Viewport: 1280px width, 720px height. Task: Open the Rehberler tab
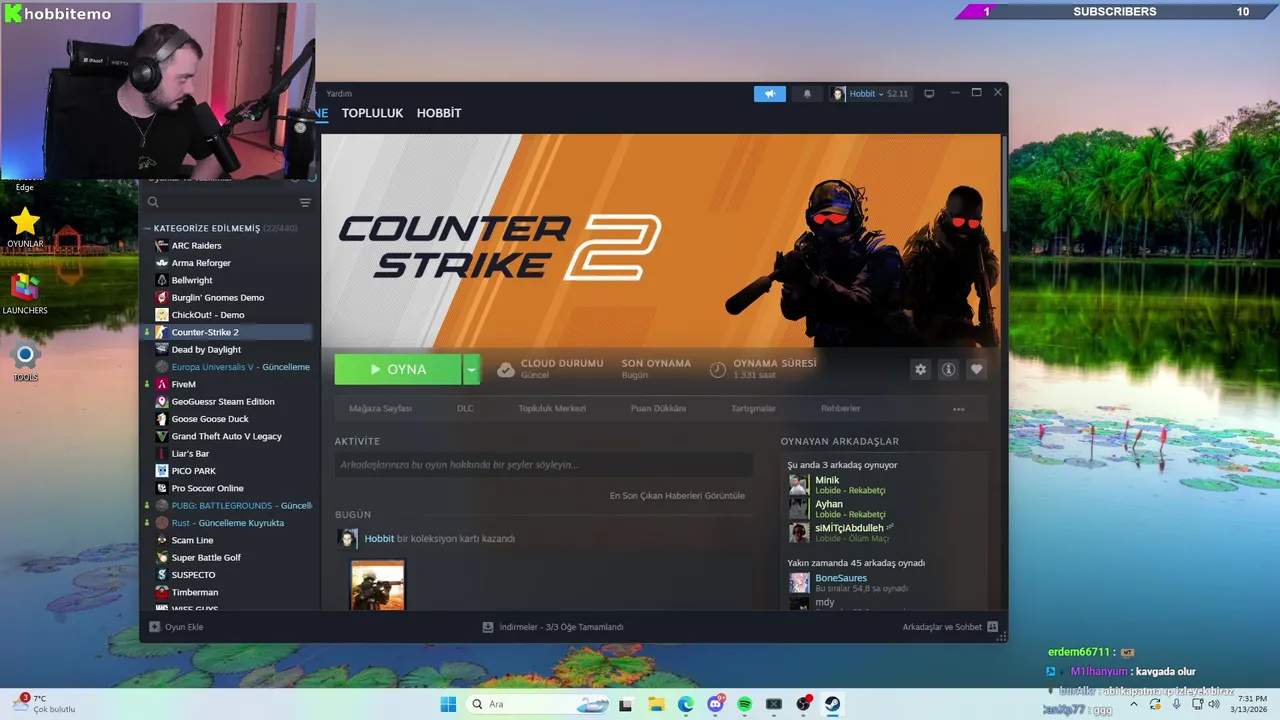point(841,408)
